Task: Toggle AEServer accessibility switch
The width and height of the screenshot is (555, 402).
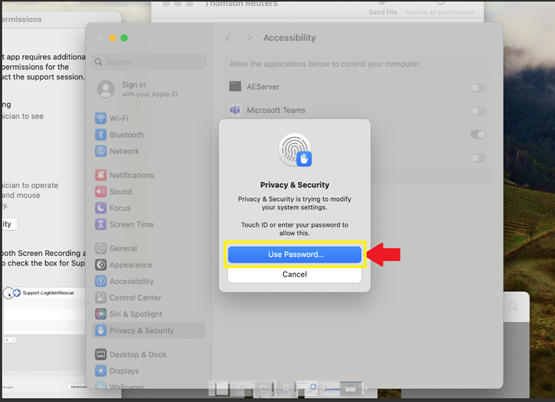Action: pyautogui.click(x=478, y=87)
